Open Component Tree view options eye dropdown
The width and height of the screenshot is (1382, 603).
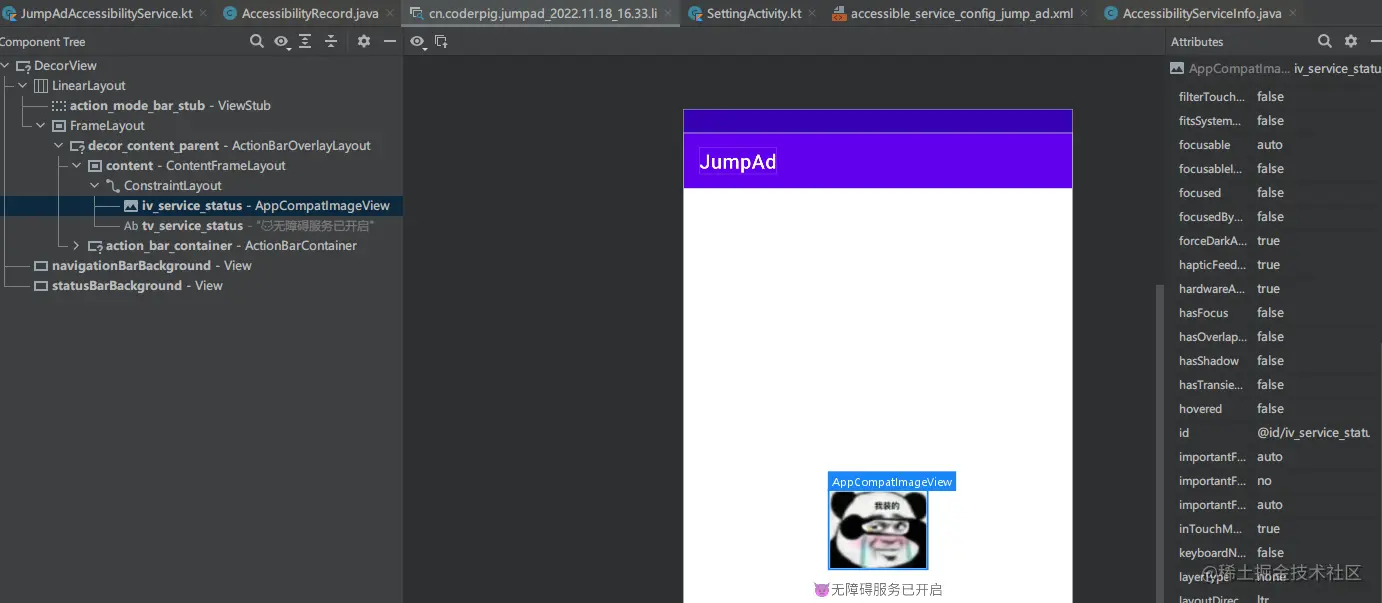point(283,41)
